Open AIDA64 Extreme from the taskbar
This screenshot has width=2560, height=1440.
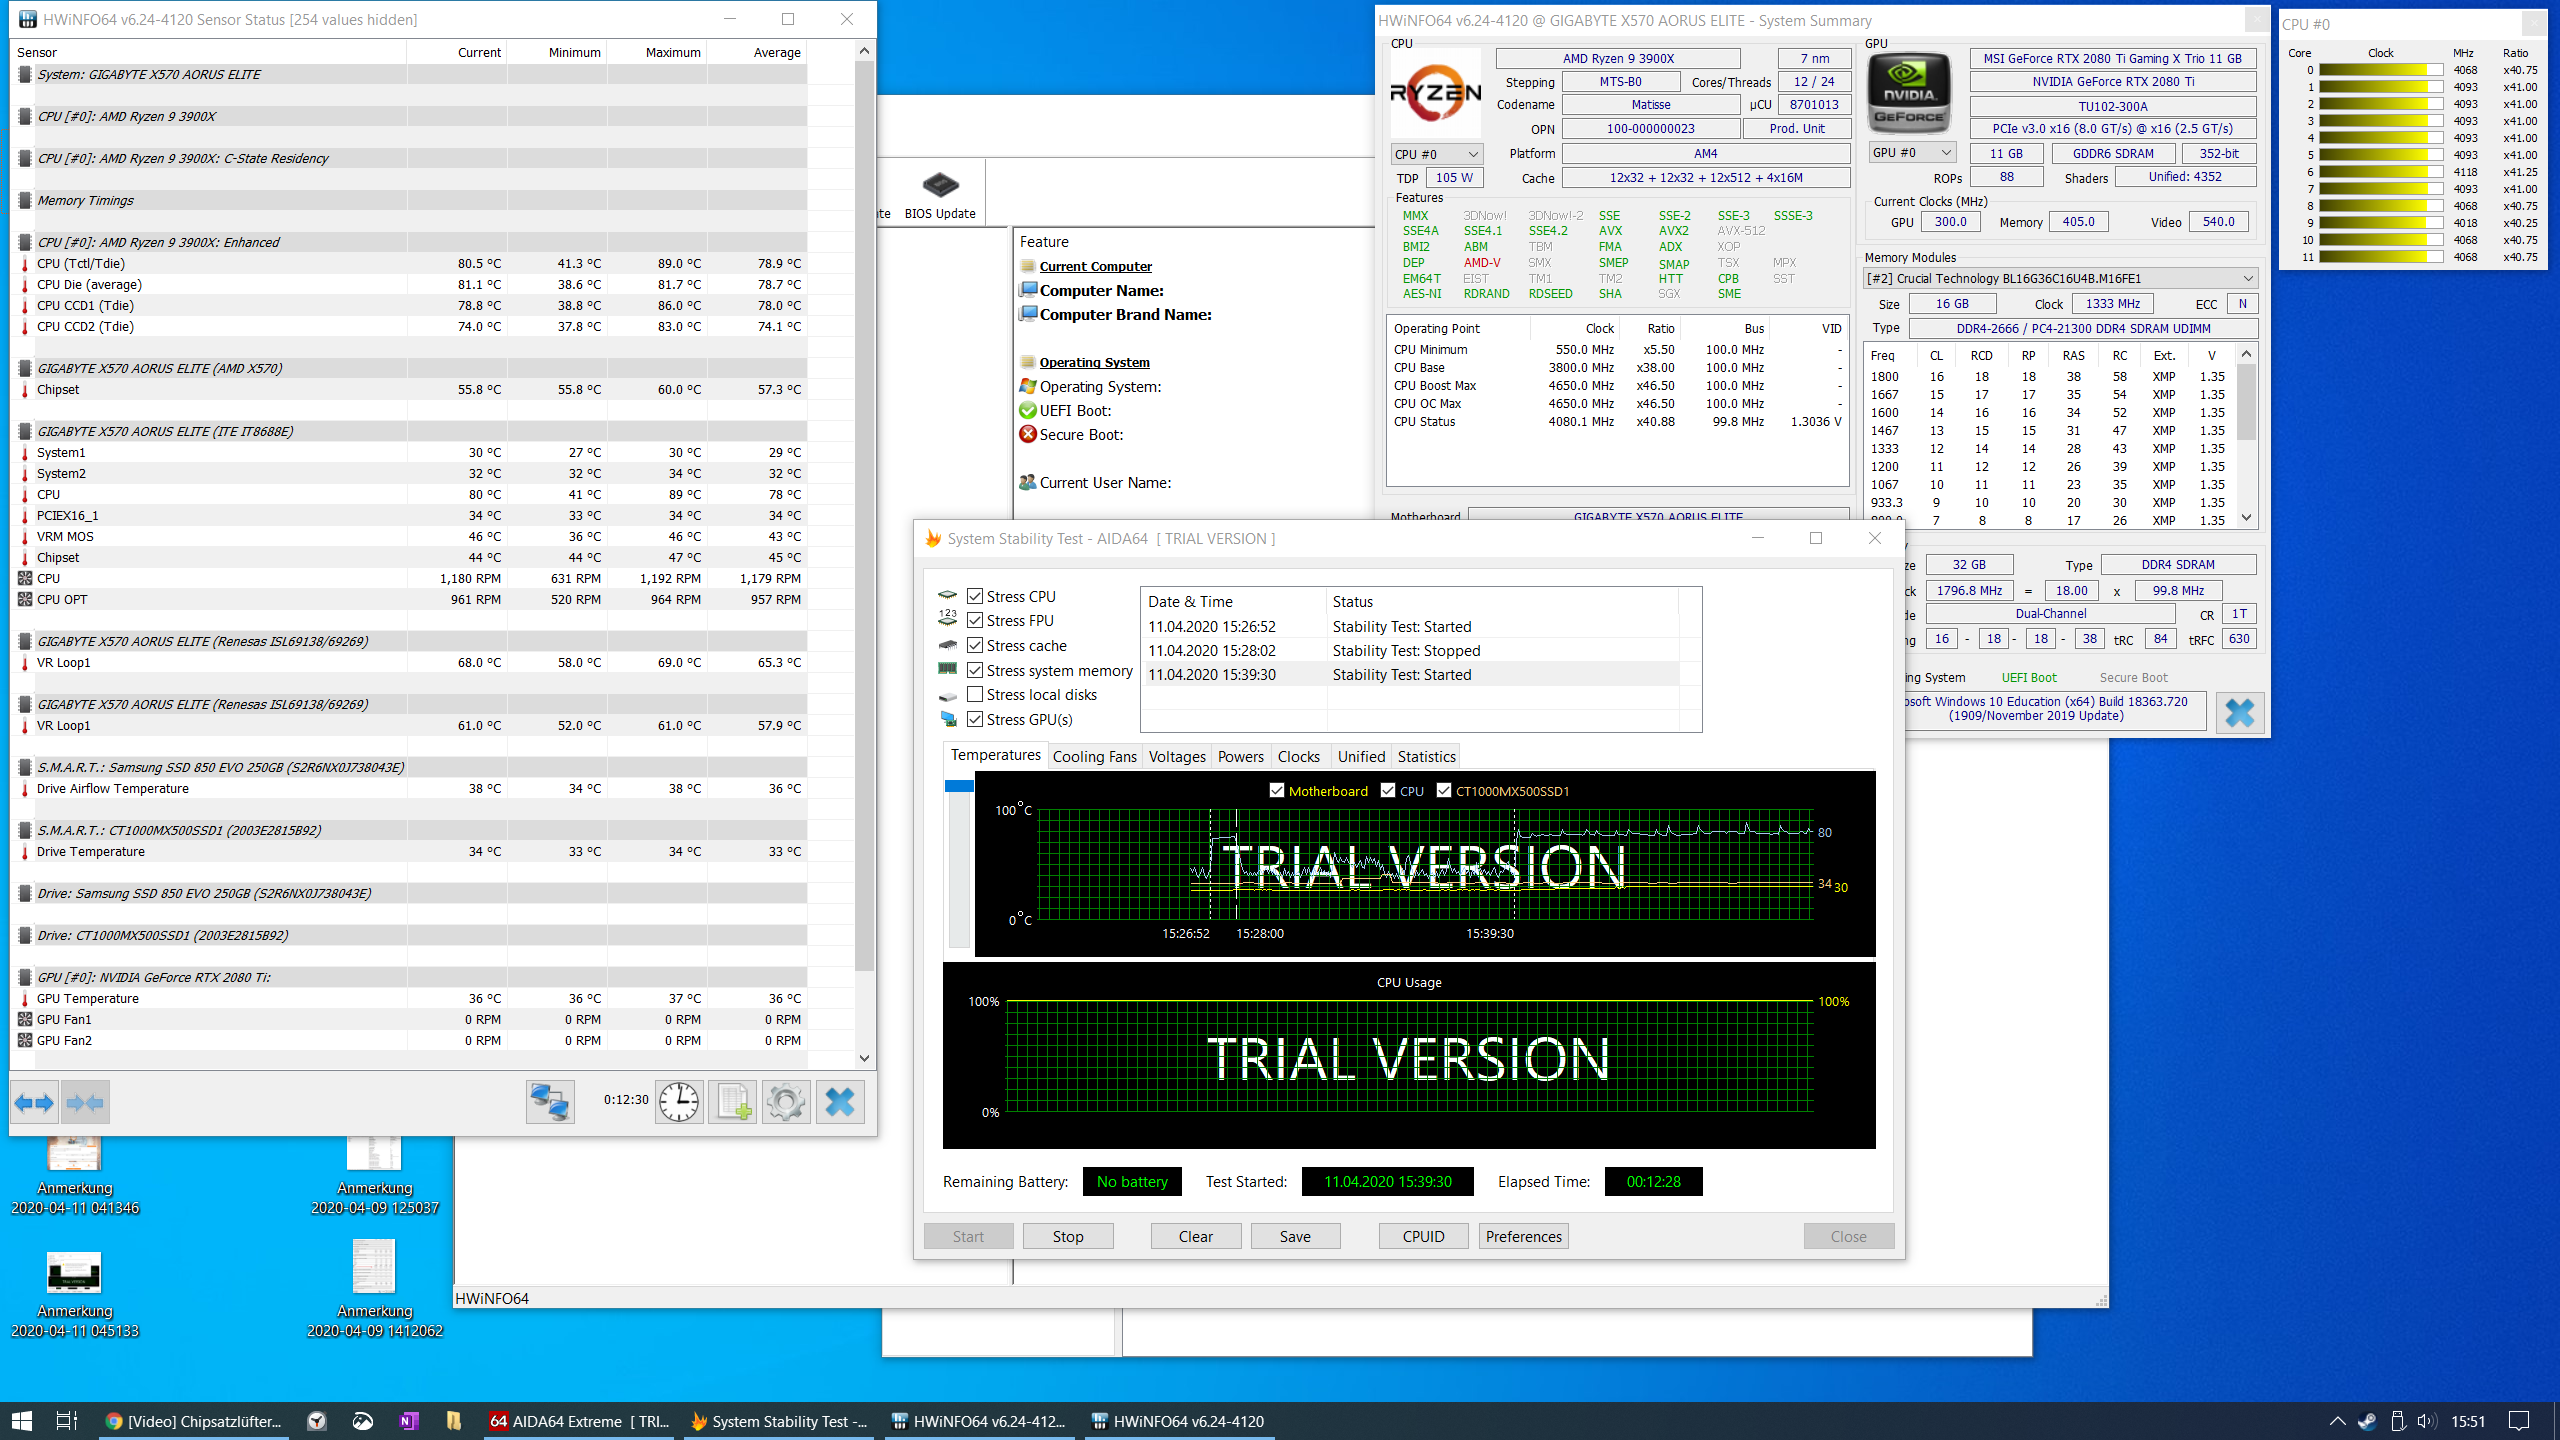580,1421
